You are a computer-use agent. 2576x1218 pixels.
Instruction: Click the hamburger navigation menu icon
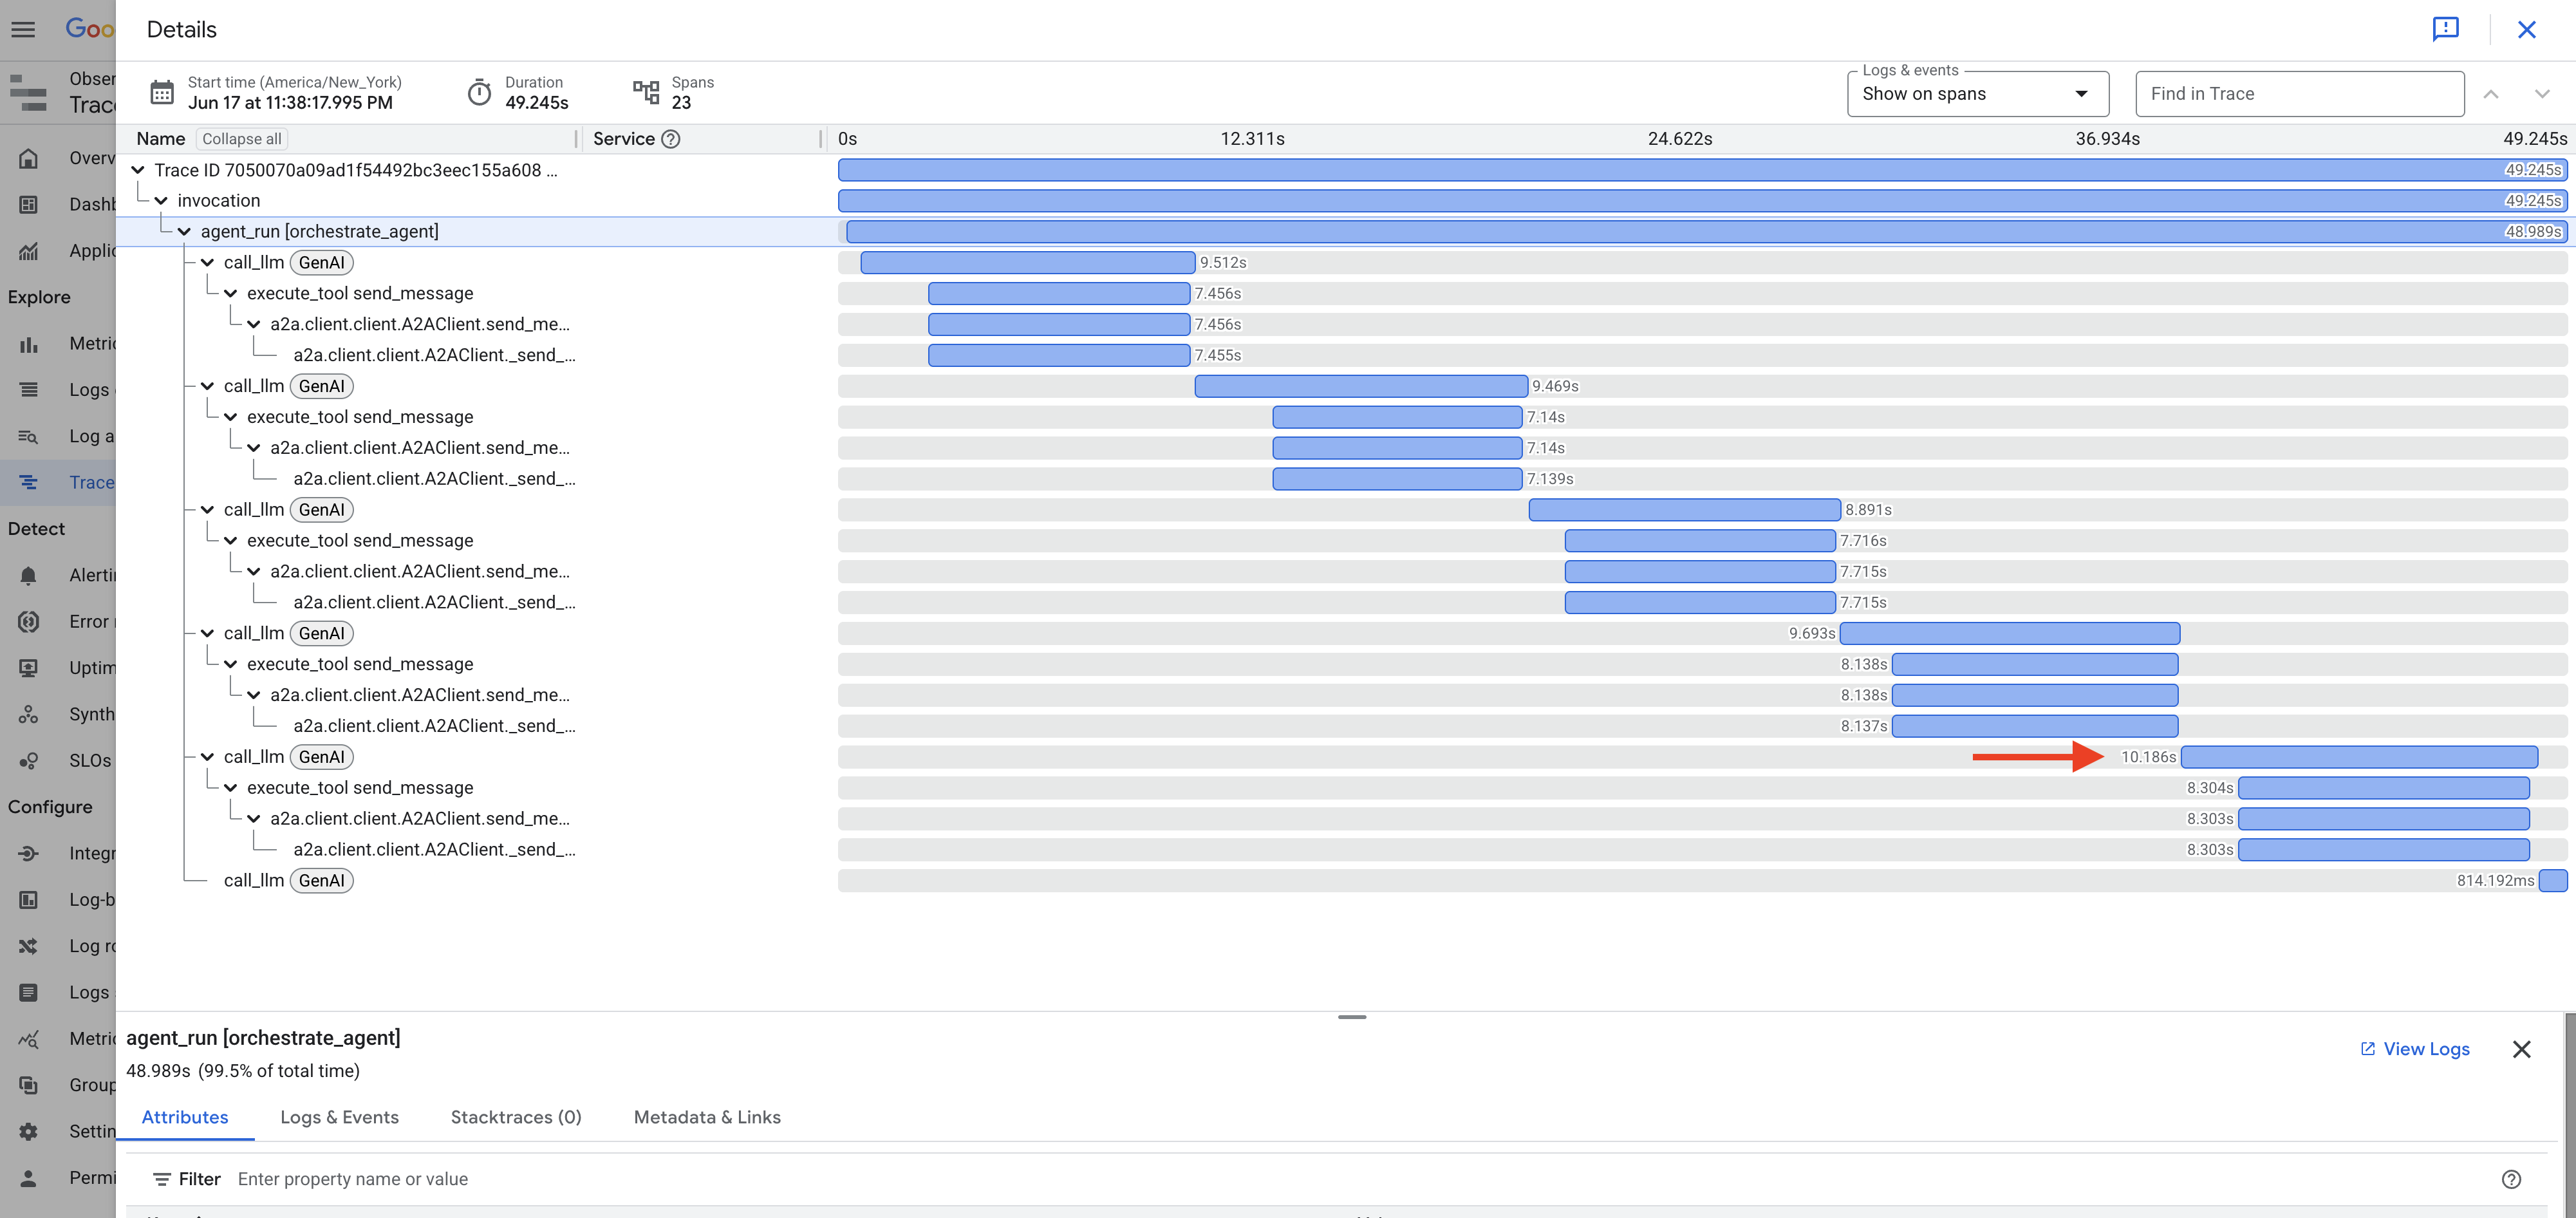(23, 29)
